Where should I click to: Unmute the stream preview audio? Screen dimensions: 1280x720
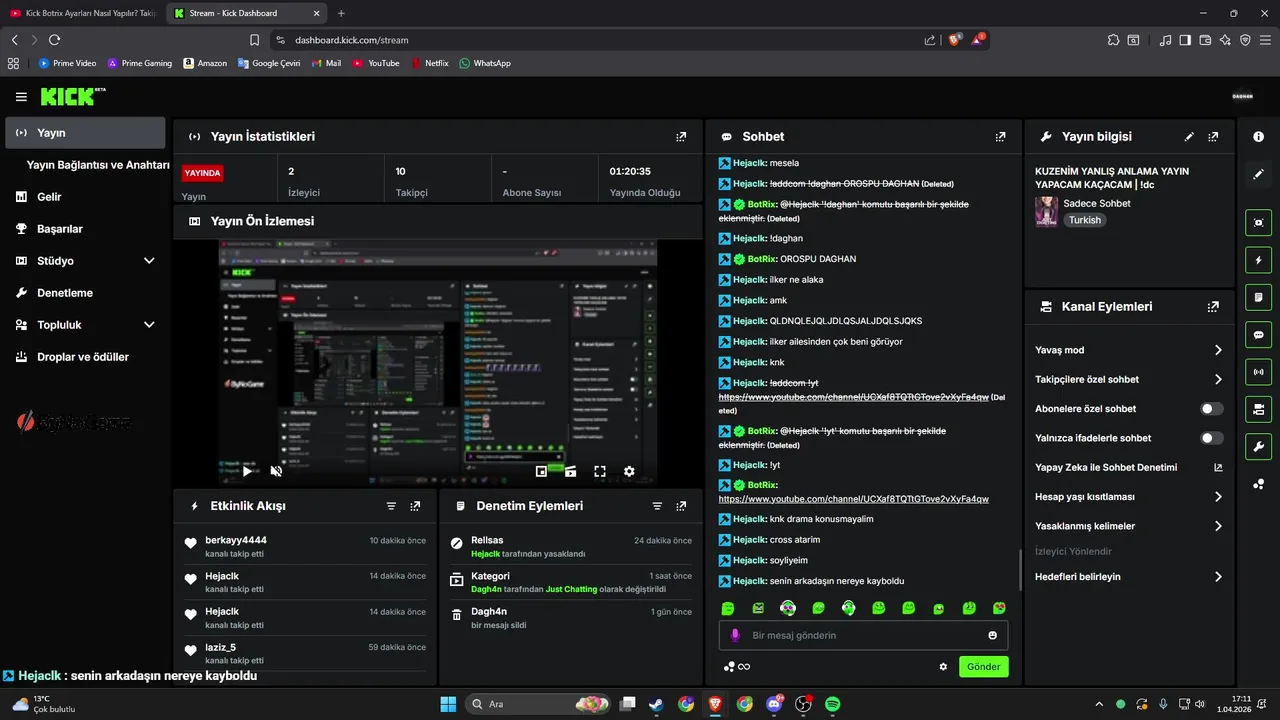[x=277, y=471]
